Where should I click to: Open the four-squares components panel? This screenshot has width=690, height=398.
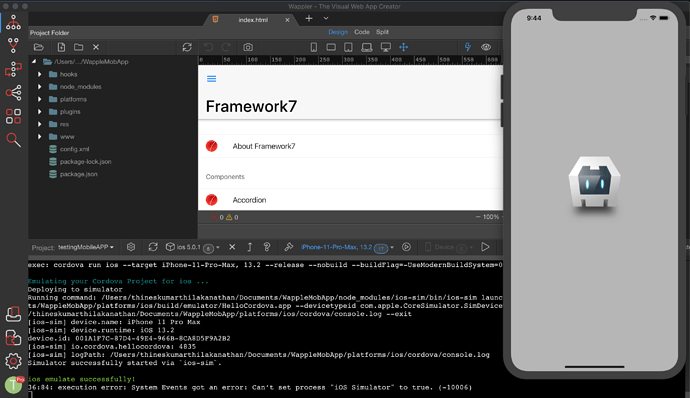[x=13, y=116]
